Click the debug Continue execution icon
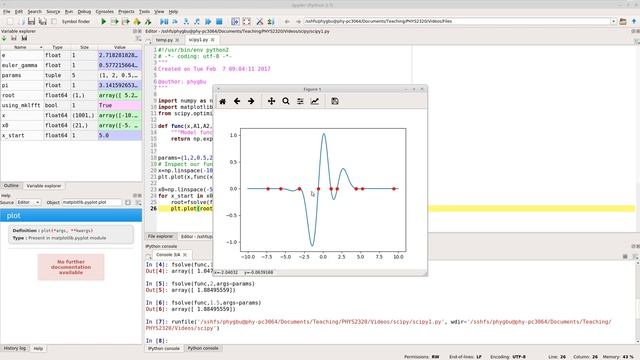The width and height of the screenshot is (640, 360). point(208,21)
